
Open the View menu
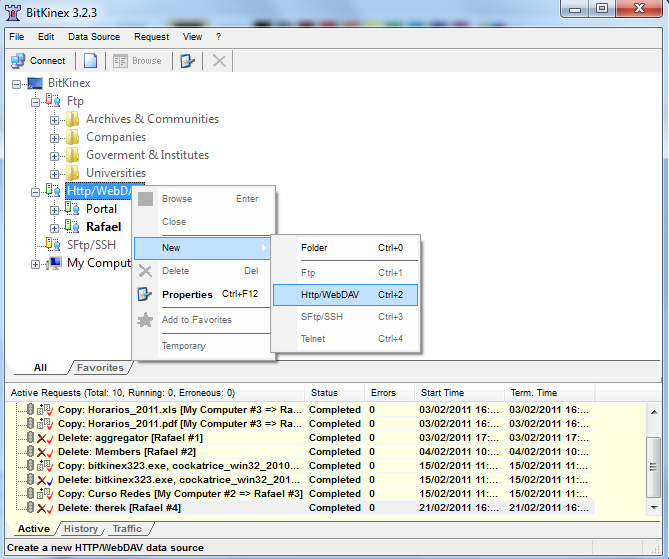click(x=192, y=37)
